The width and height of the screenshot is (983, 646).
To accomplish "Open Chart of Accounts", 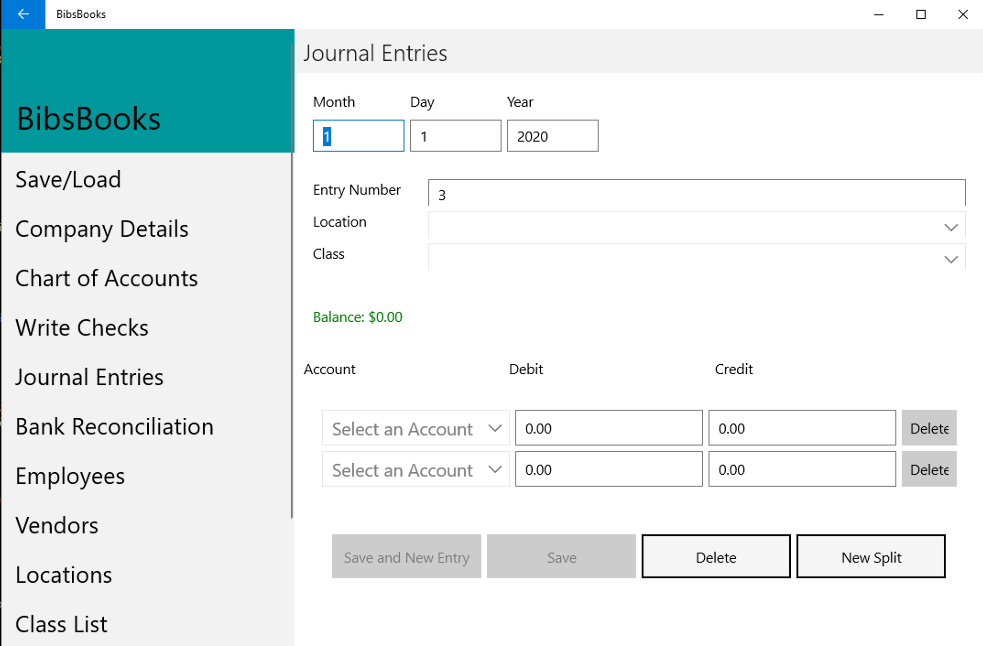I will point(106,279).
